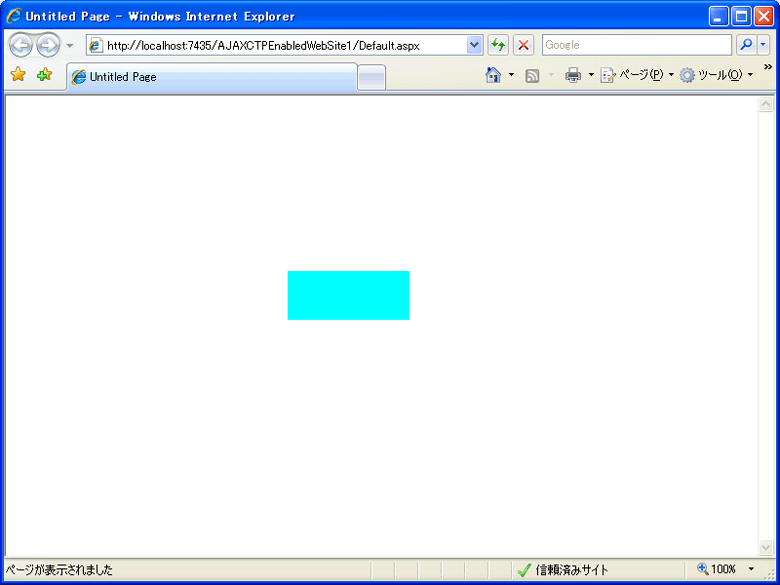Click the Home icon
This screenshot has width=780, height=585.
(493, 75)
